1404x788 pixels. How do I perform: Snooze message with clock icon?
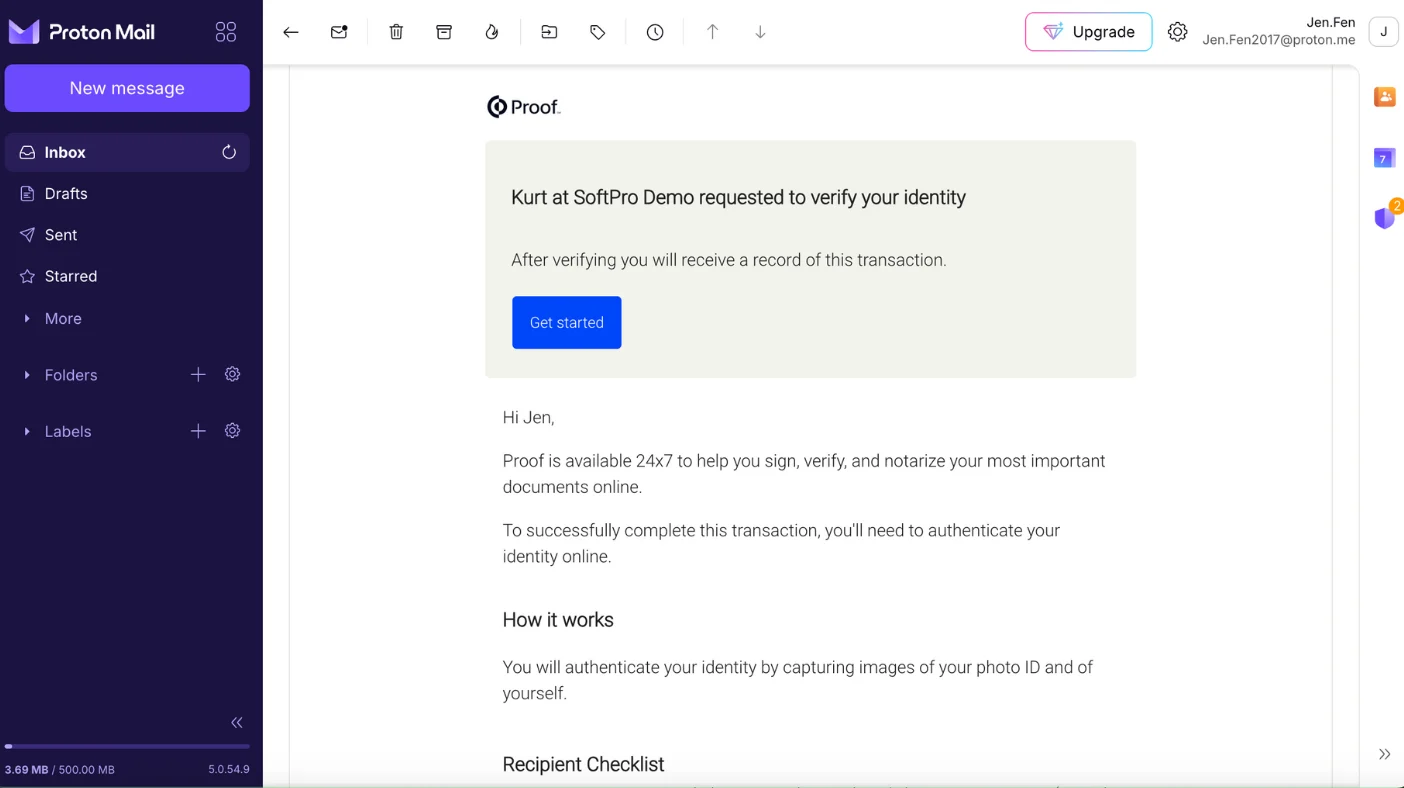(x=655, y=32)
